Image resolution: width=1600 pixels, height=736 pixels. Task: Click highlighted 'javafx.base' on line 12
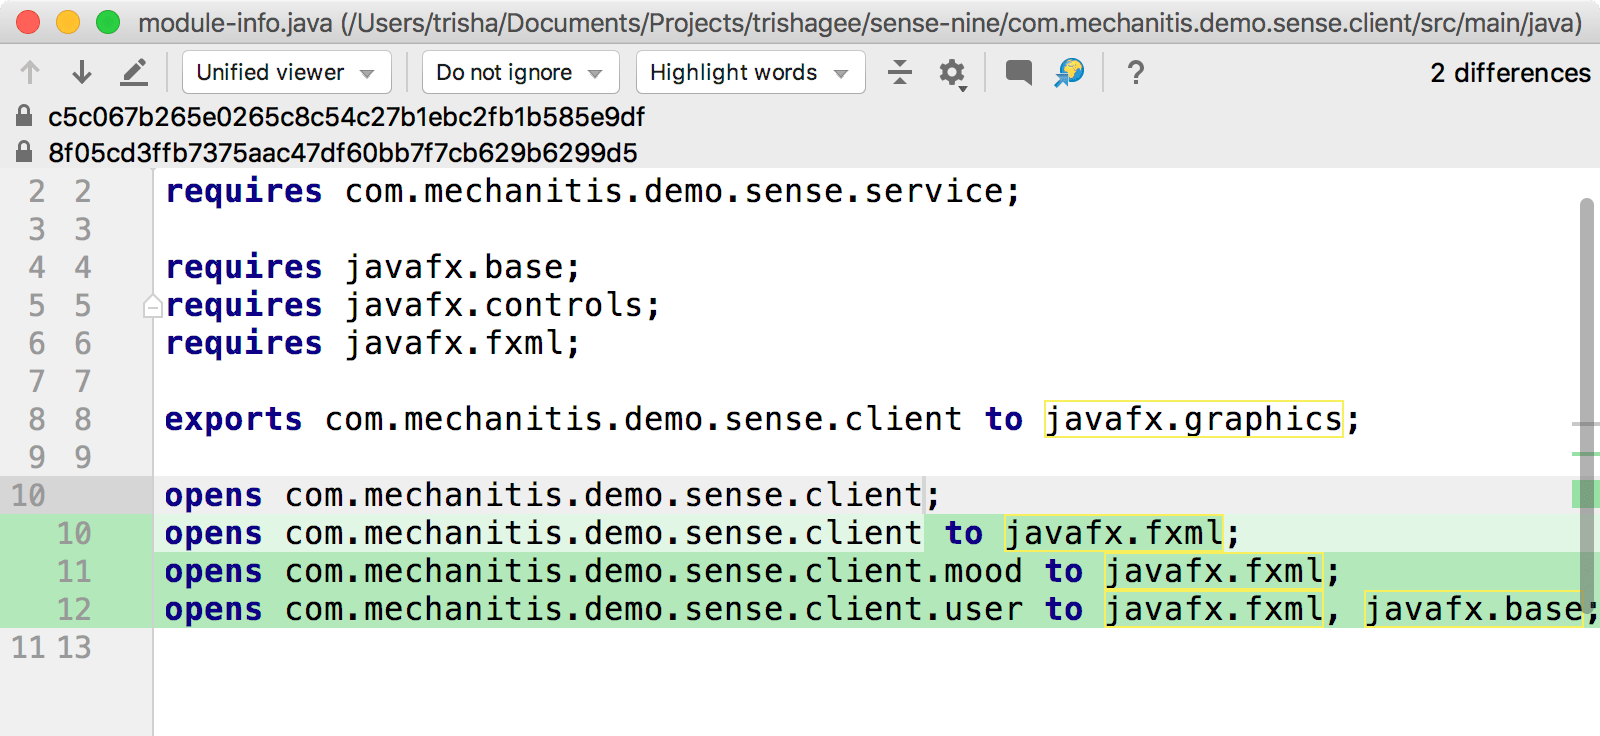coord(1474,609)
